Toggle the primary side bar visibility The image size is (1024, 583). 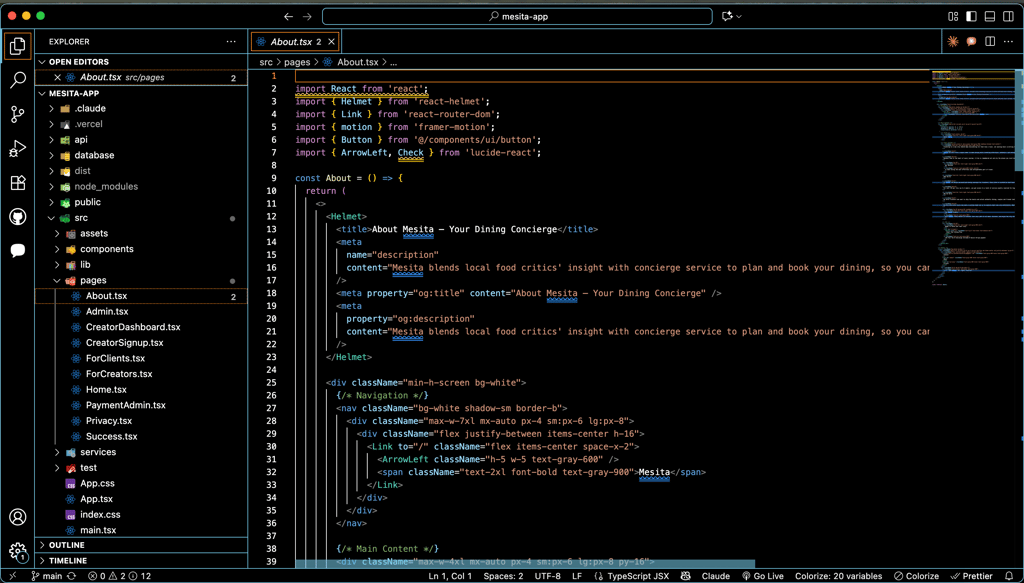pyautogui.click(x=971, y=16)
